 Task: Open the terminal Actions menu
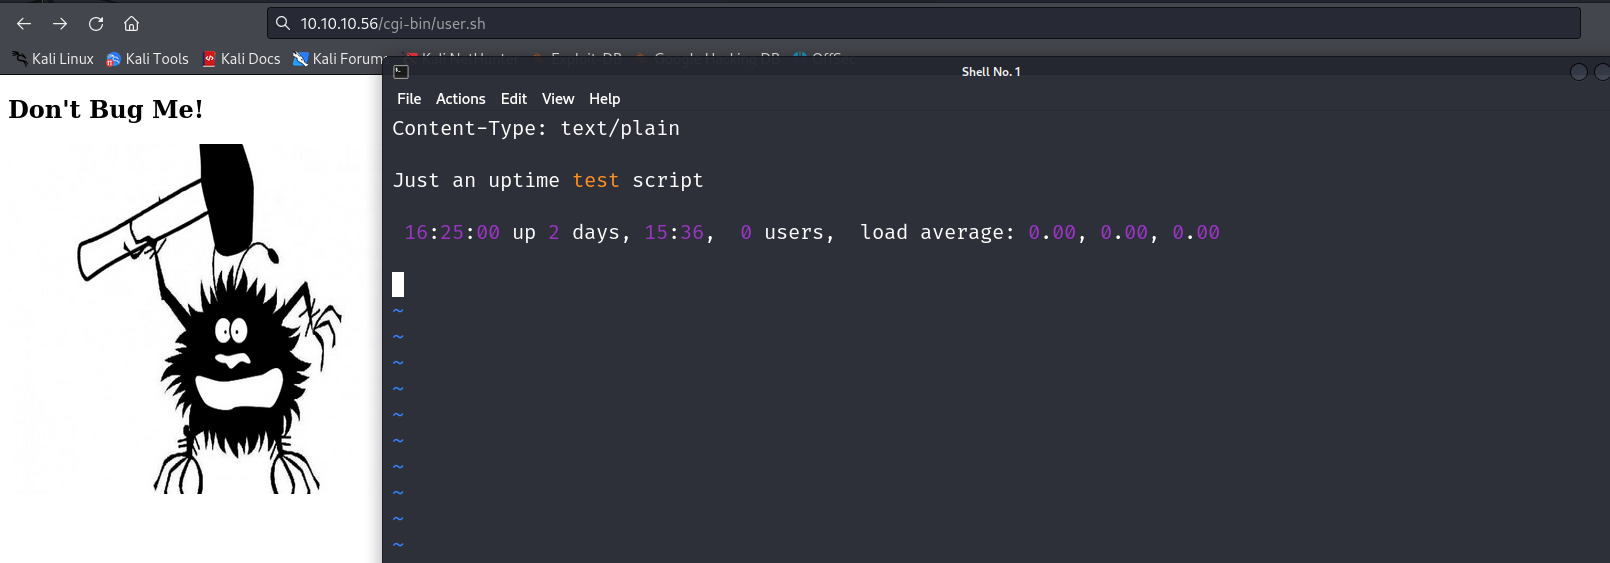click(x=460, y=99)
